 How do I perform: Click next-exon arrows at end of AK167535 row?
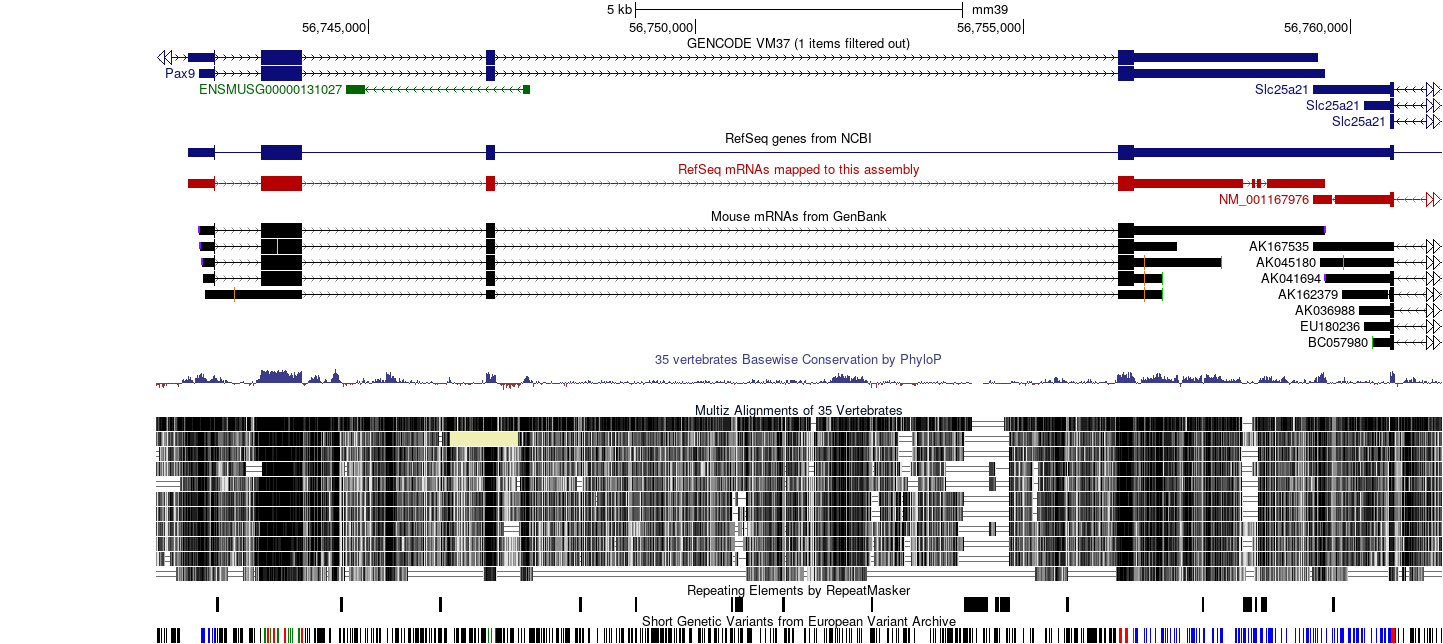click(x=1433, y=246)
